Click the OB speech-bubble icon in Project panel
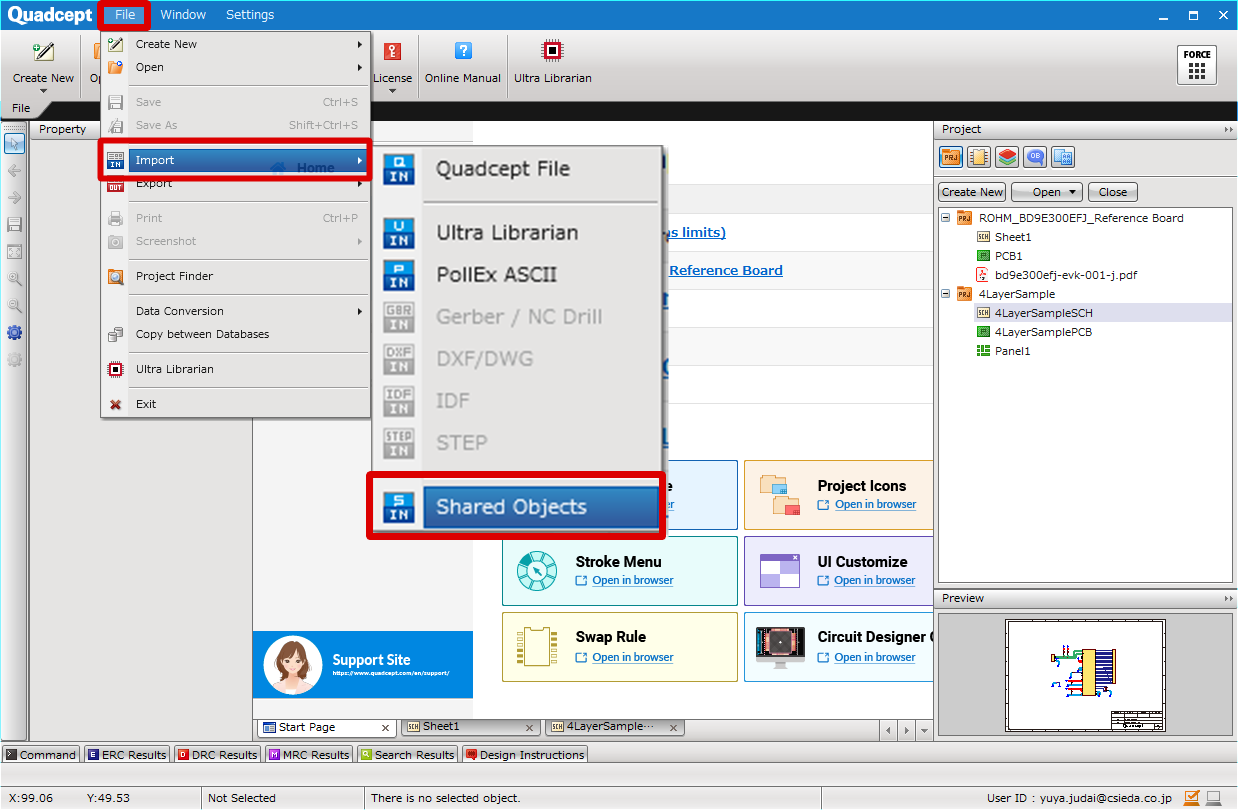1238x810 pixels. pyautogui.click(x=1034, y=157)
